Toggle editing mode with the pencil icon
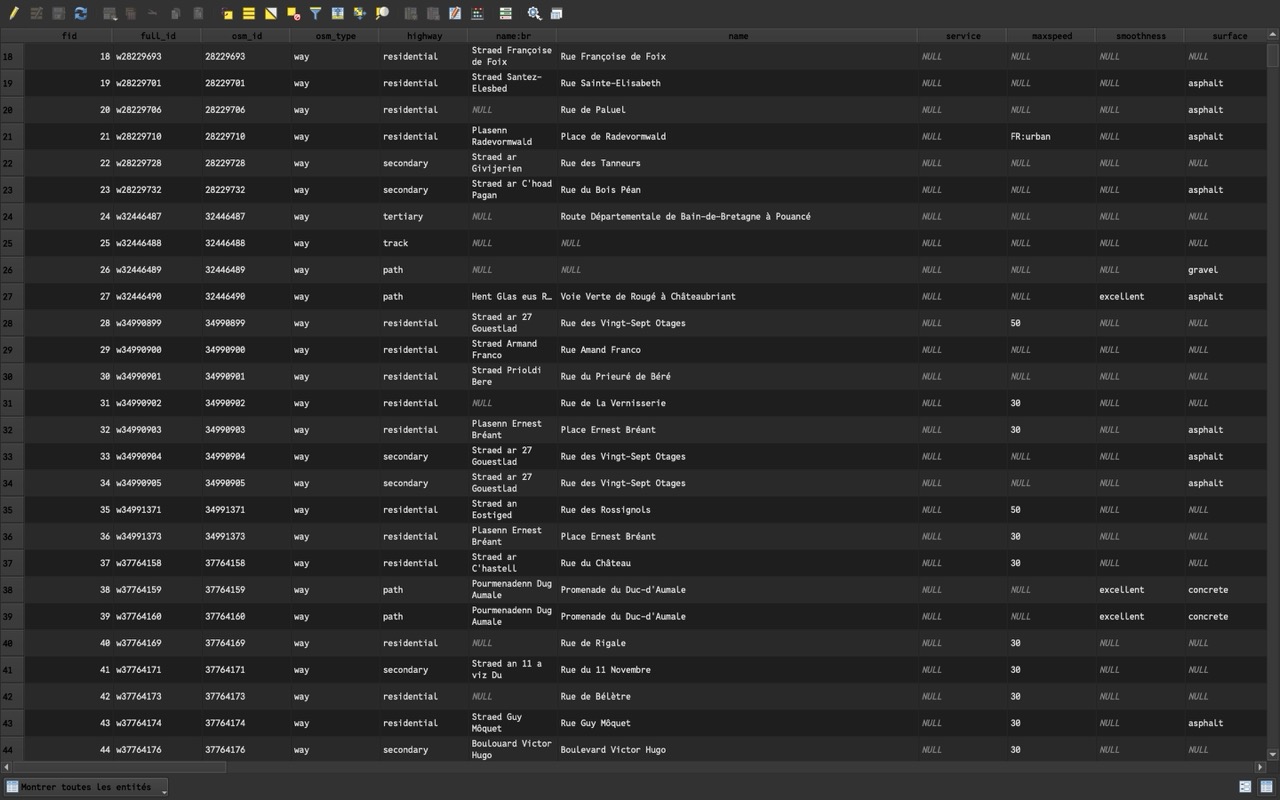 (x=14, y=14)
